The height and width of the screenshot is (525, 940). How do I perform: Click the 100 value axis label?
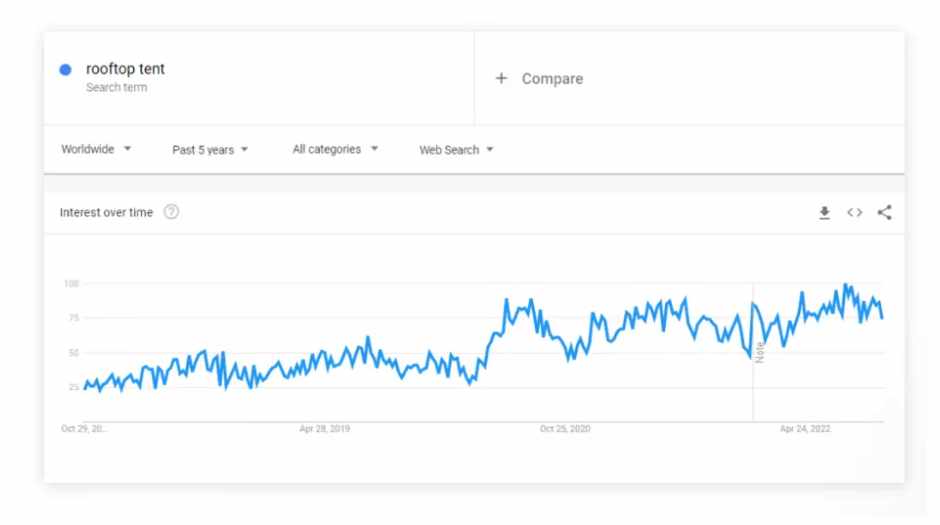click(71, 283)
